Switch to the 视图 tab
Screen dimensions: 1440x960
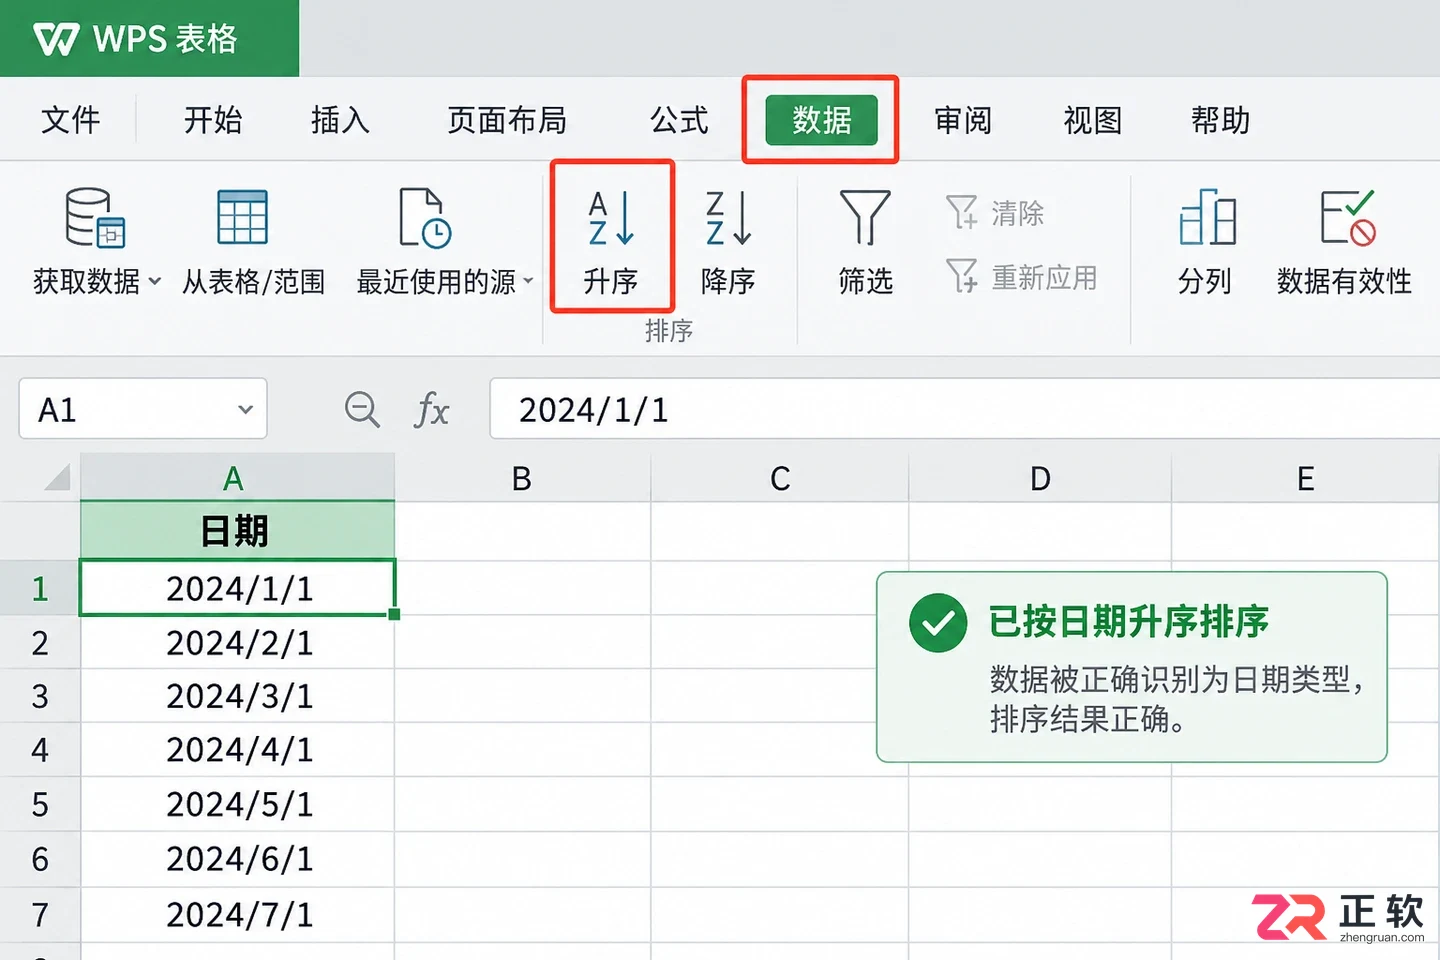coord(1092,120)
